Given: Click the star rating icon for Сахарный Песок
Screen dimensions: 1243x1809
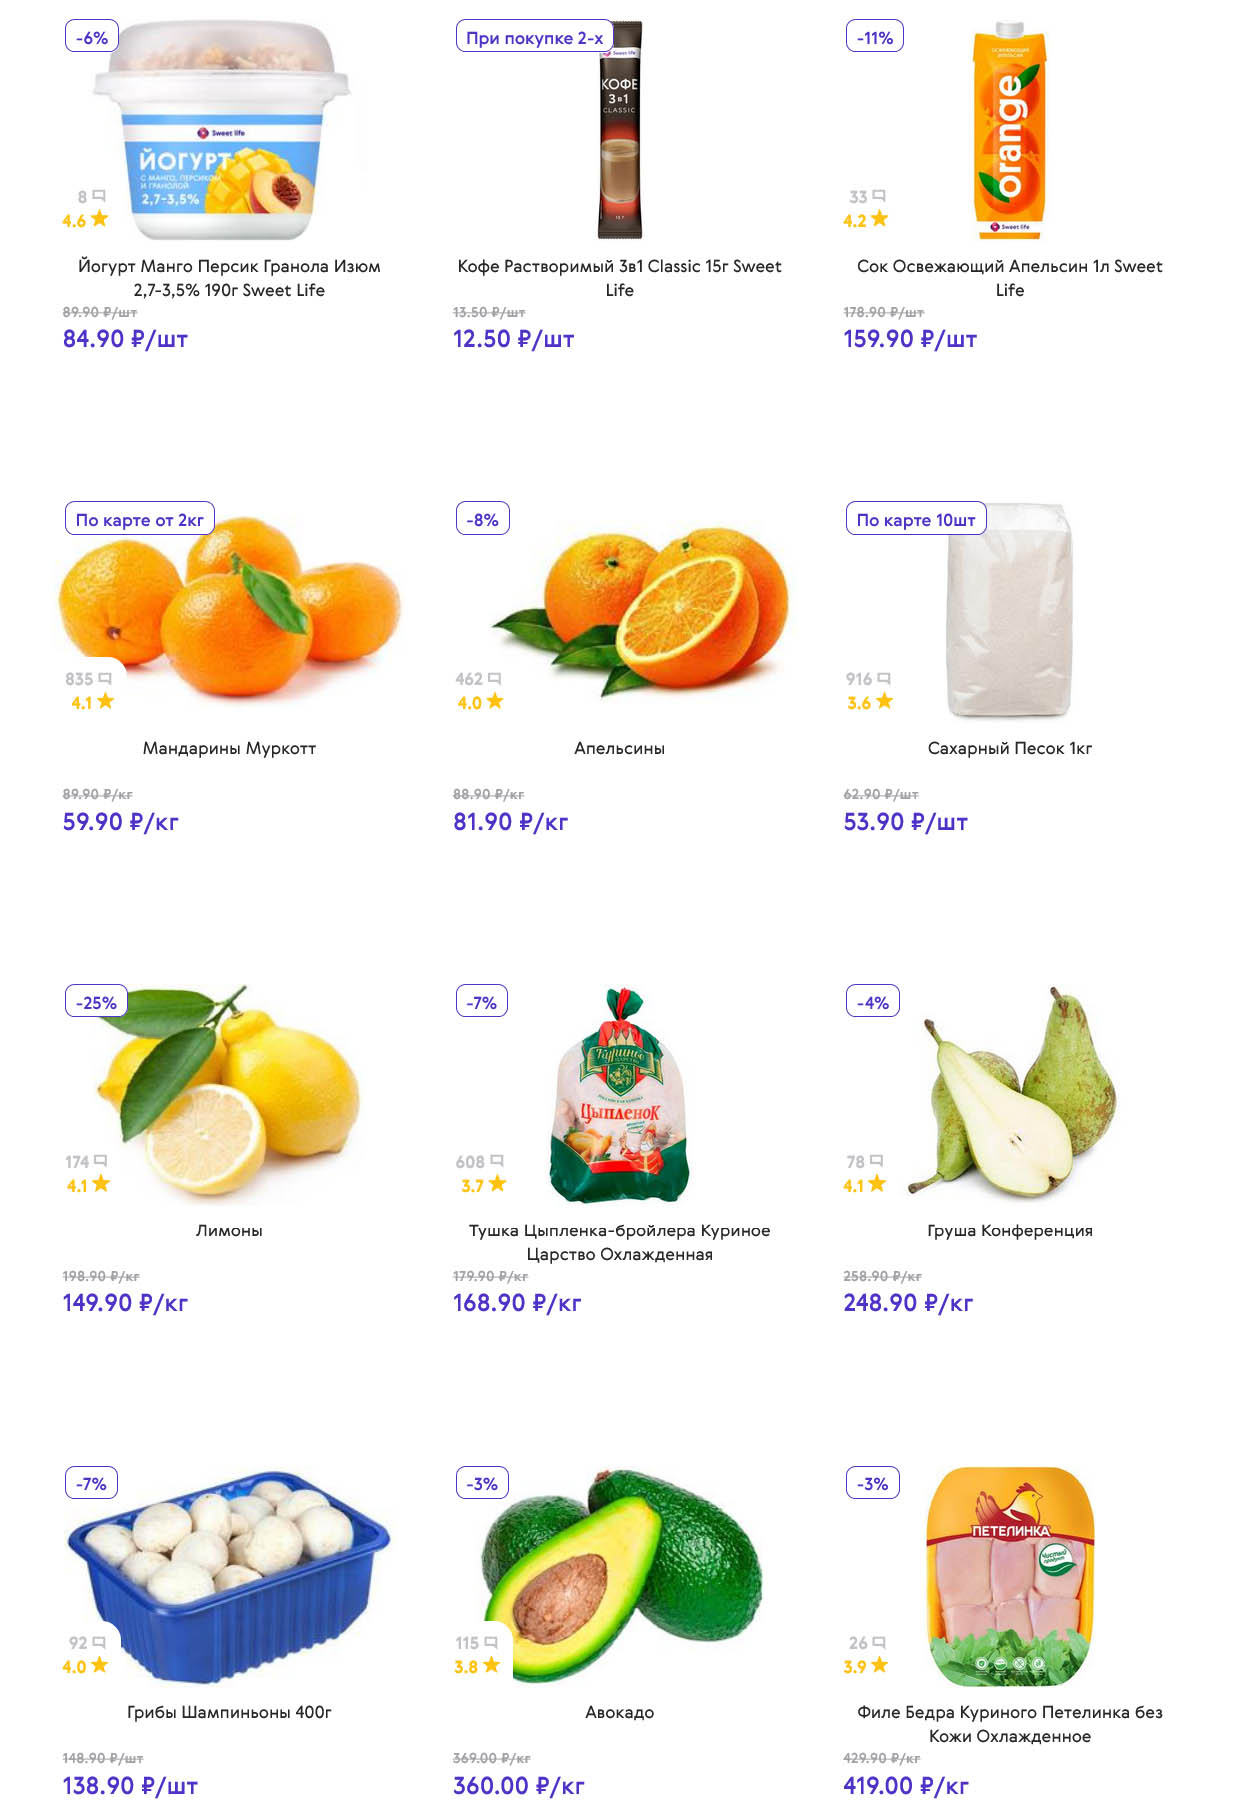Looking at the screenshot, I should 884,702.
